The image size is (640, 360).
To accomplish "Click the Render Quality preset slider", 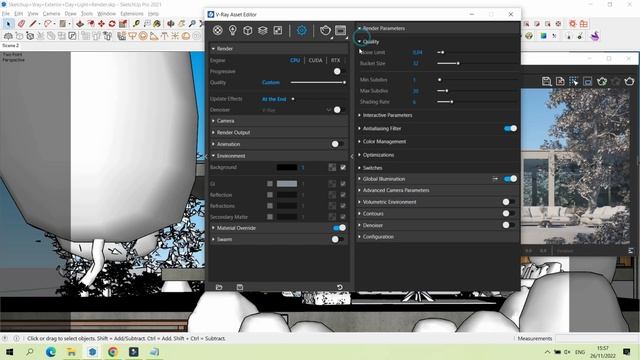I will [318, 82].
